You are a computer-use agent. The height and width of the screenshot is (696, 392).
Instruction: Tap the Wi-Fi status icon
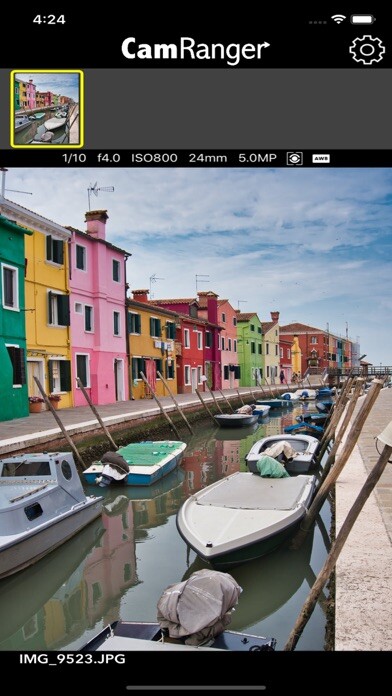point(338,20)
